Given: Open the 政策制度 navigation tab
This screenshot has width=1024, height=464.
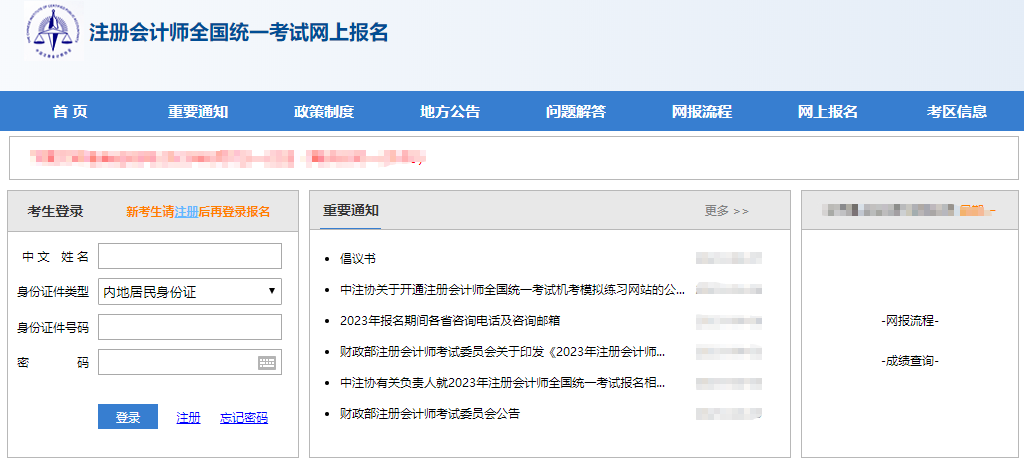Looking at the screenshot, I should (324, 112).
